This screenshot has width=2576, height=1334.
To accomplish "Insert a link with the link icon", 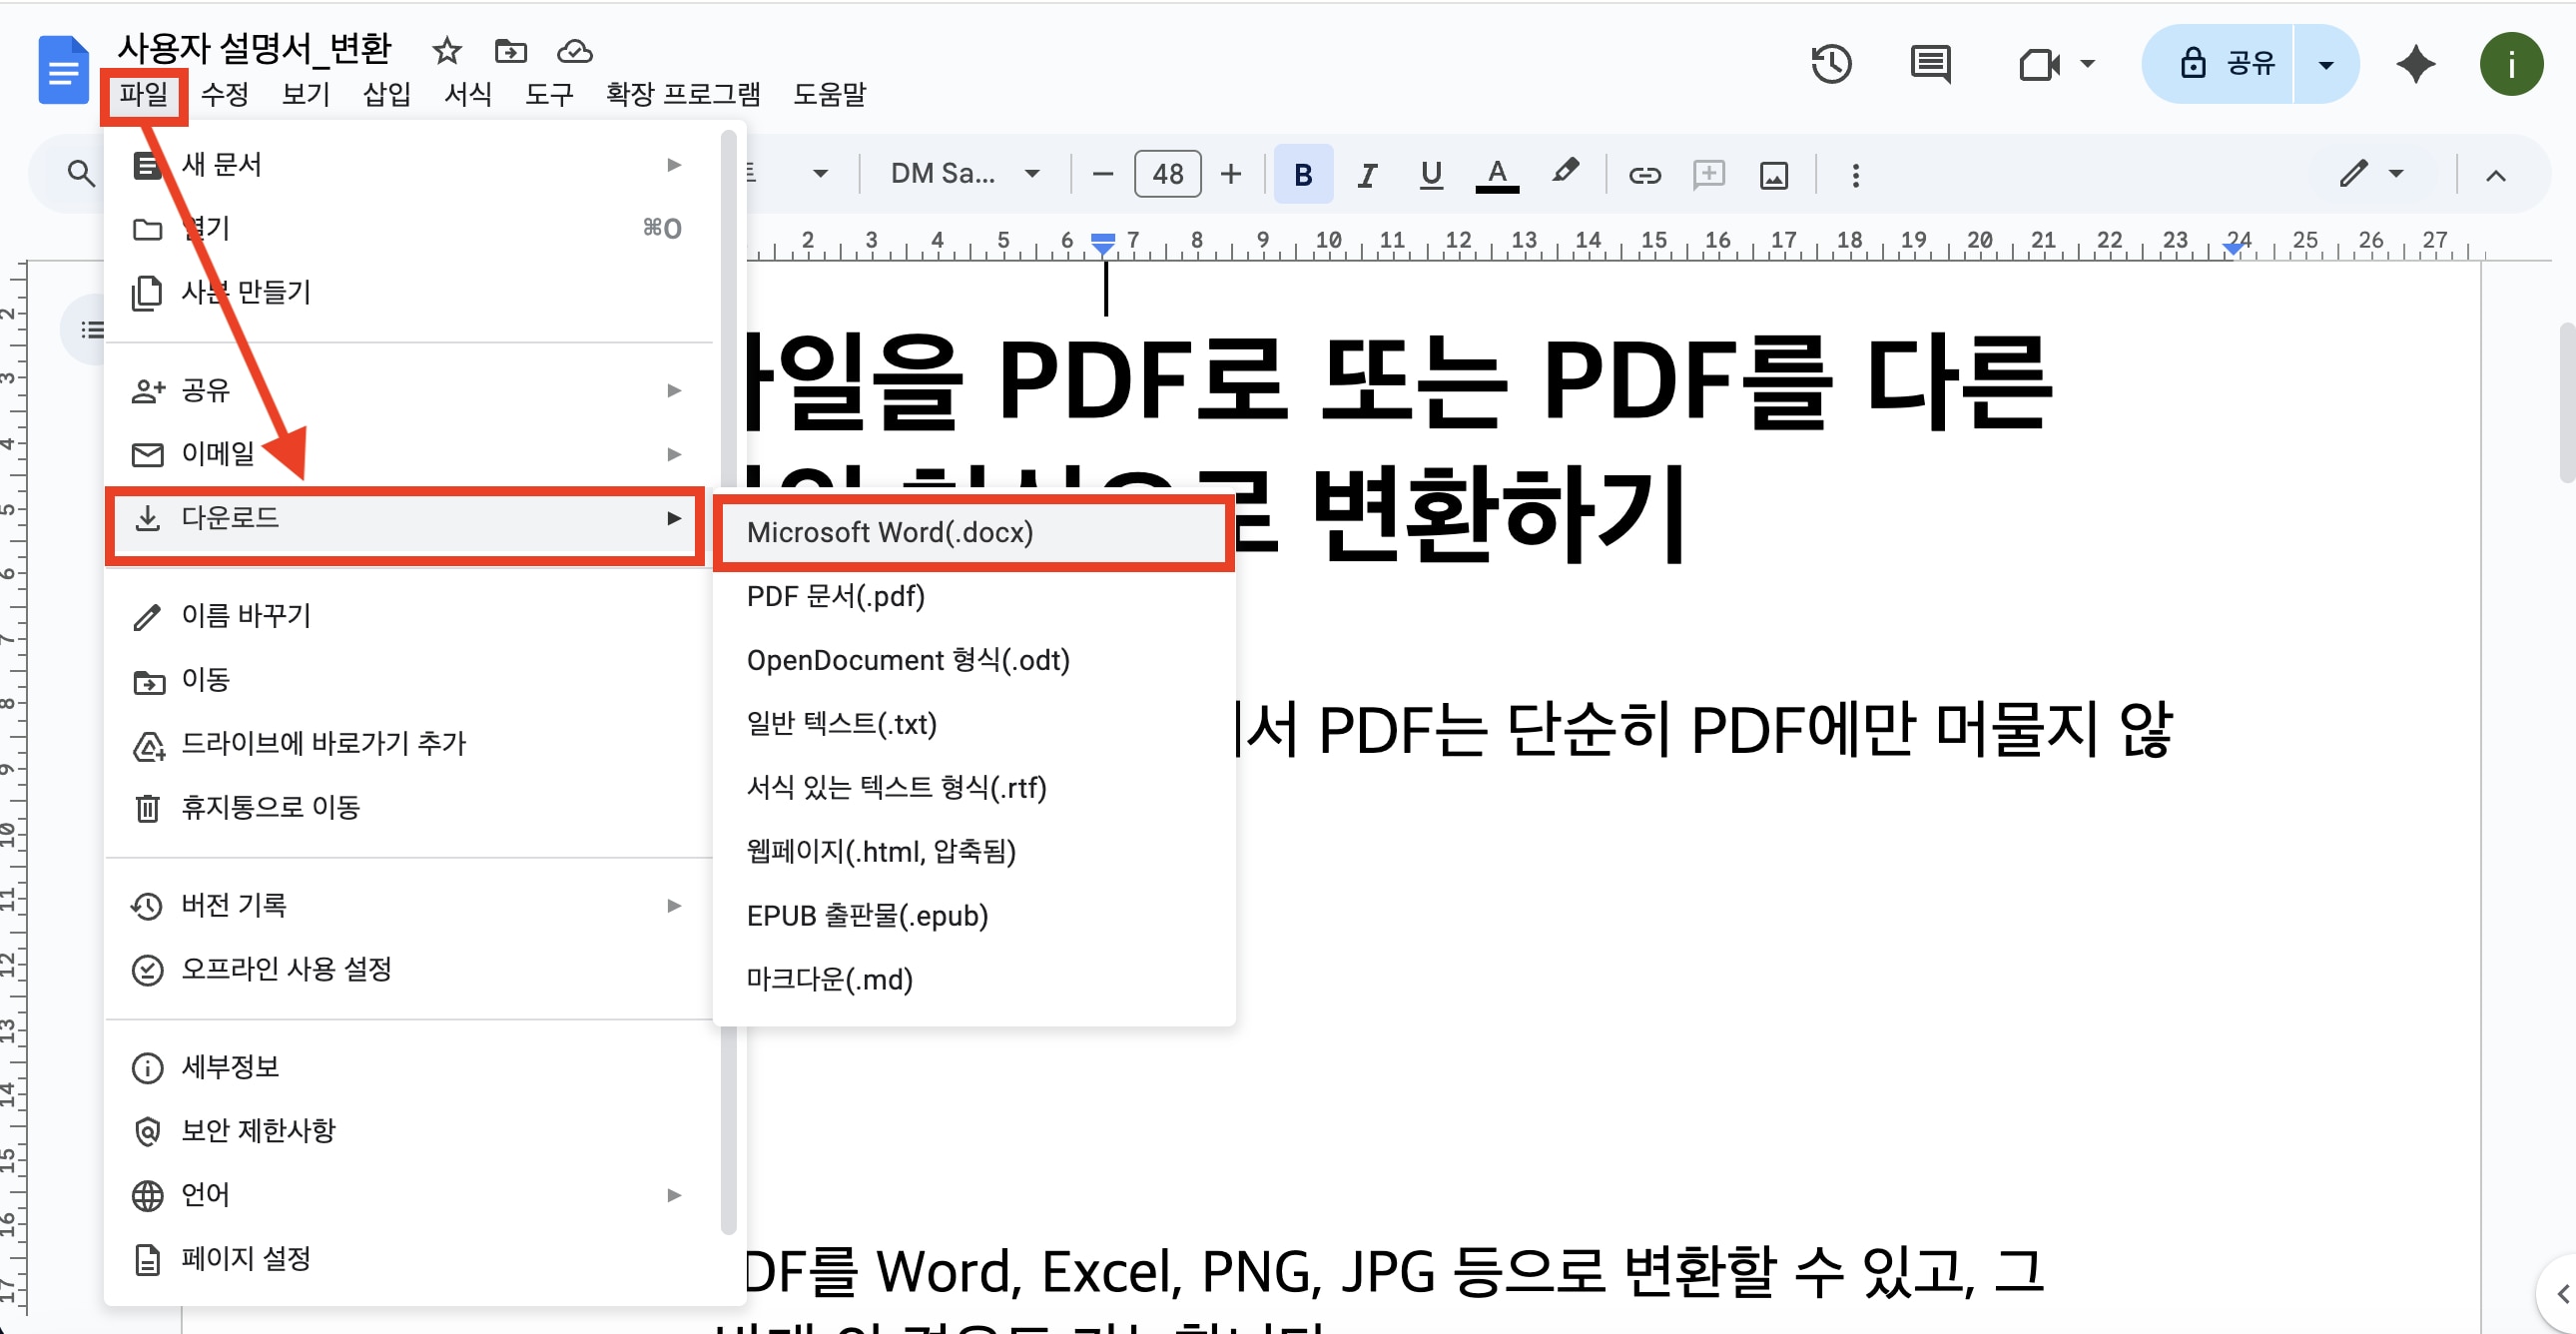I will (x=1644, y=174).
